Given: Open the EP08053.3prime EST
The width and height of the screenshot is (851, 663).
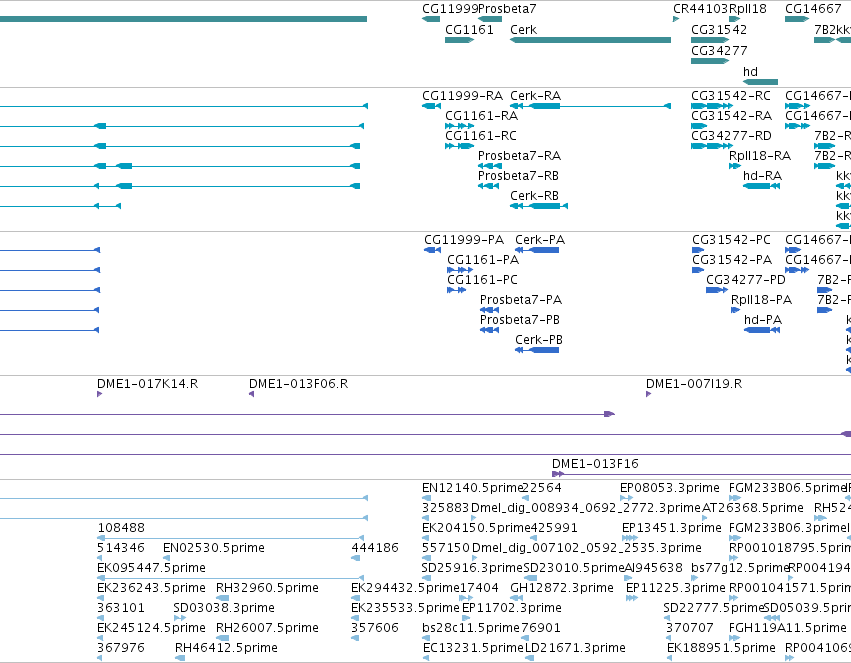Looking at the screenshot, I should click(x=626, y=498).
